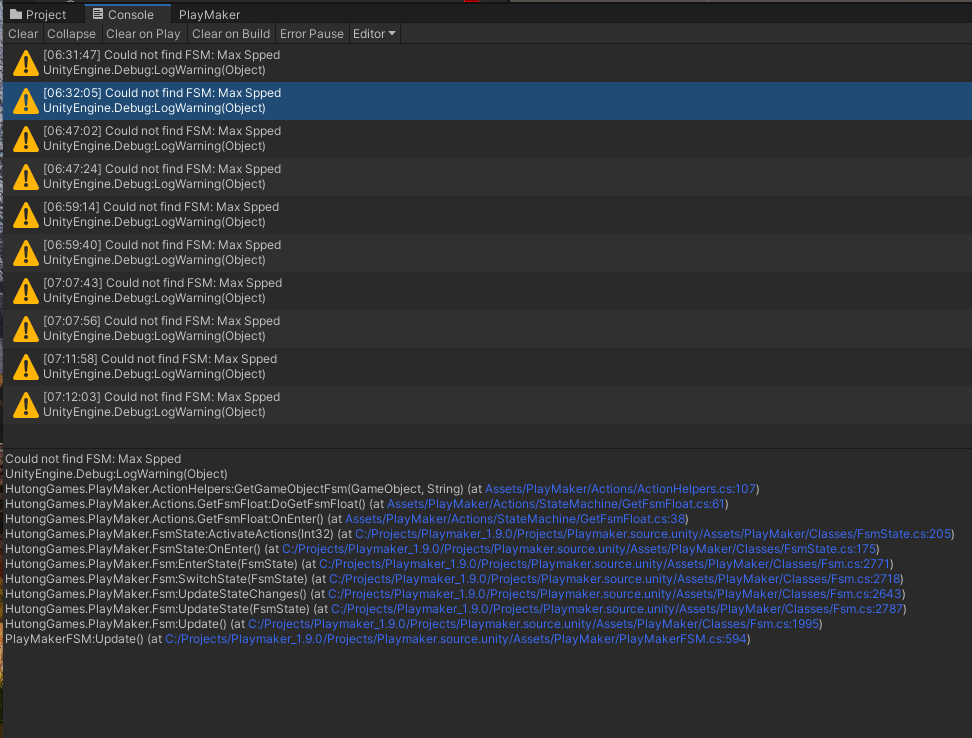
Task: Select log message at 06:47:24
Action: click(487, 177)
